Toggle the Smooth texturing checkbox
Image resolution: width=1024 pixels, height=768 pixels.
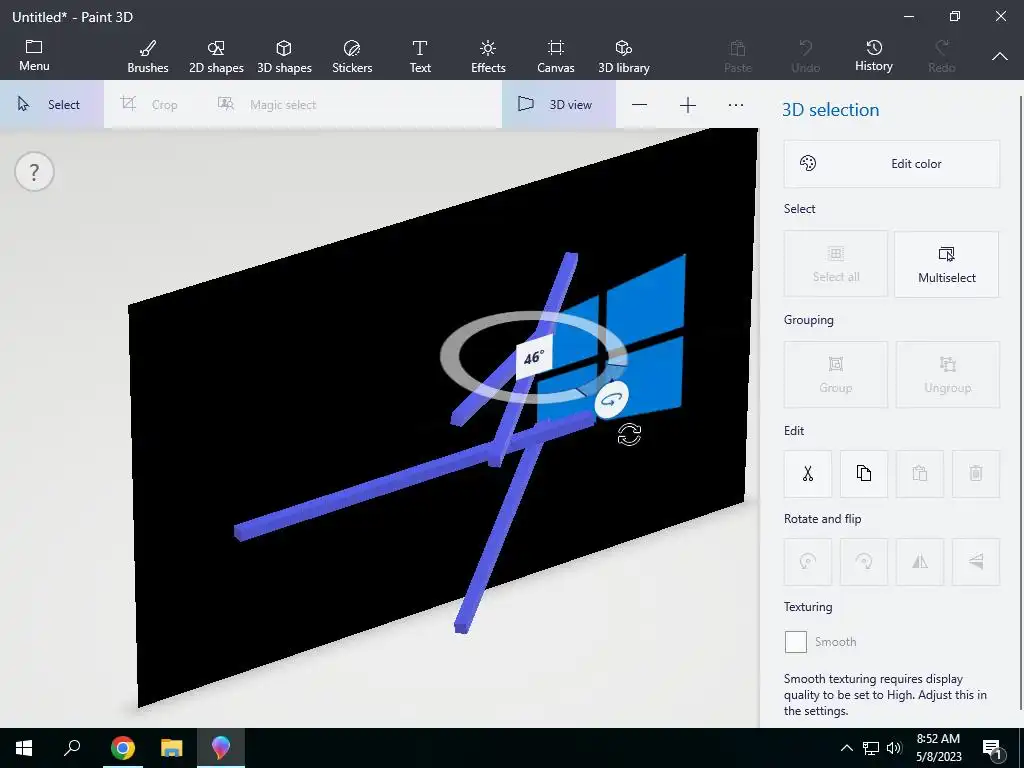point(795,642)
